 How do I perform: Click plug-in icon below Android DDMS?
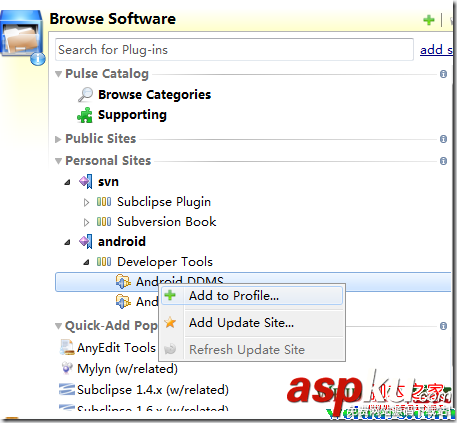(123, 301)
